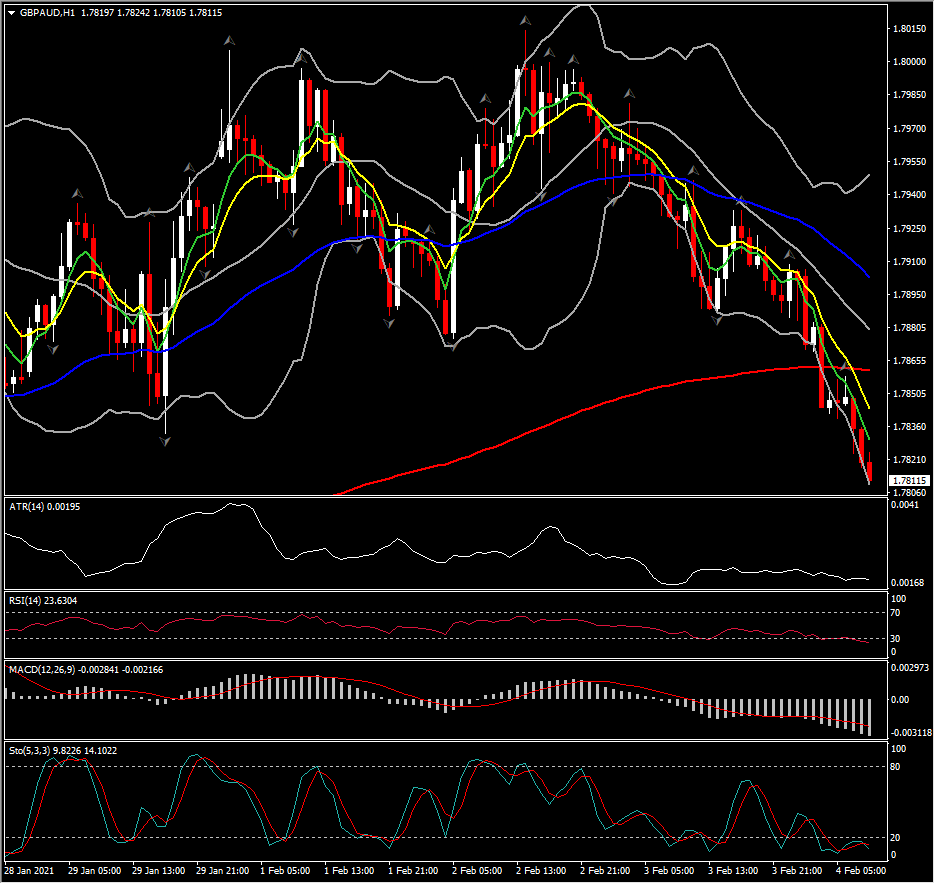The width and height of the screenshot is (935, 884).
Task: Click the current price tag 1.78115
Action: coord(906,481)
